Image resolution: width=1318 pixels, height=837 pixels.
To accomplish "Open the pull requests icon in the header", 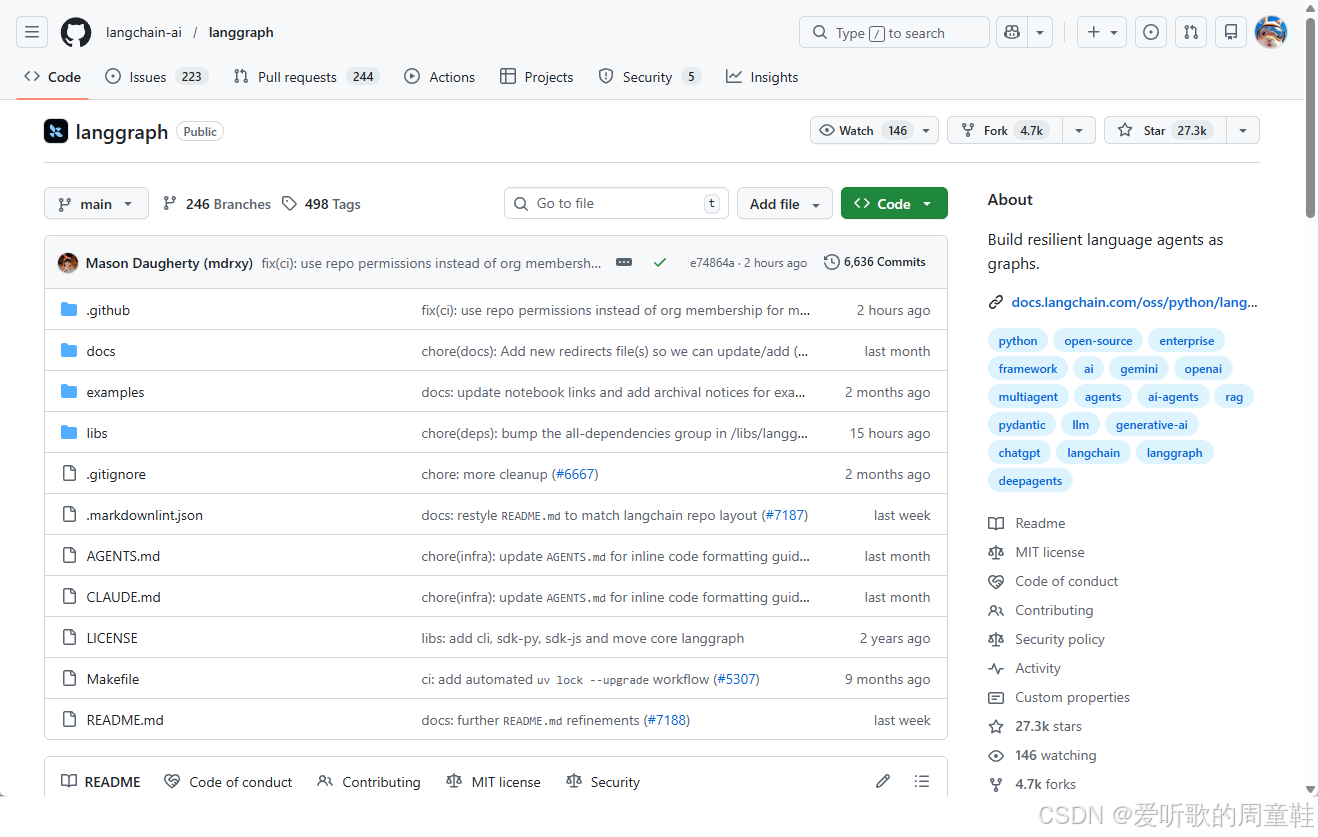I will click(1190, 32).
